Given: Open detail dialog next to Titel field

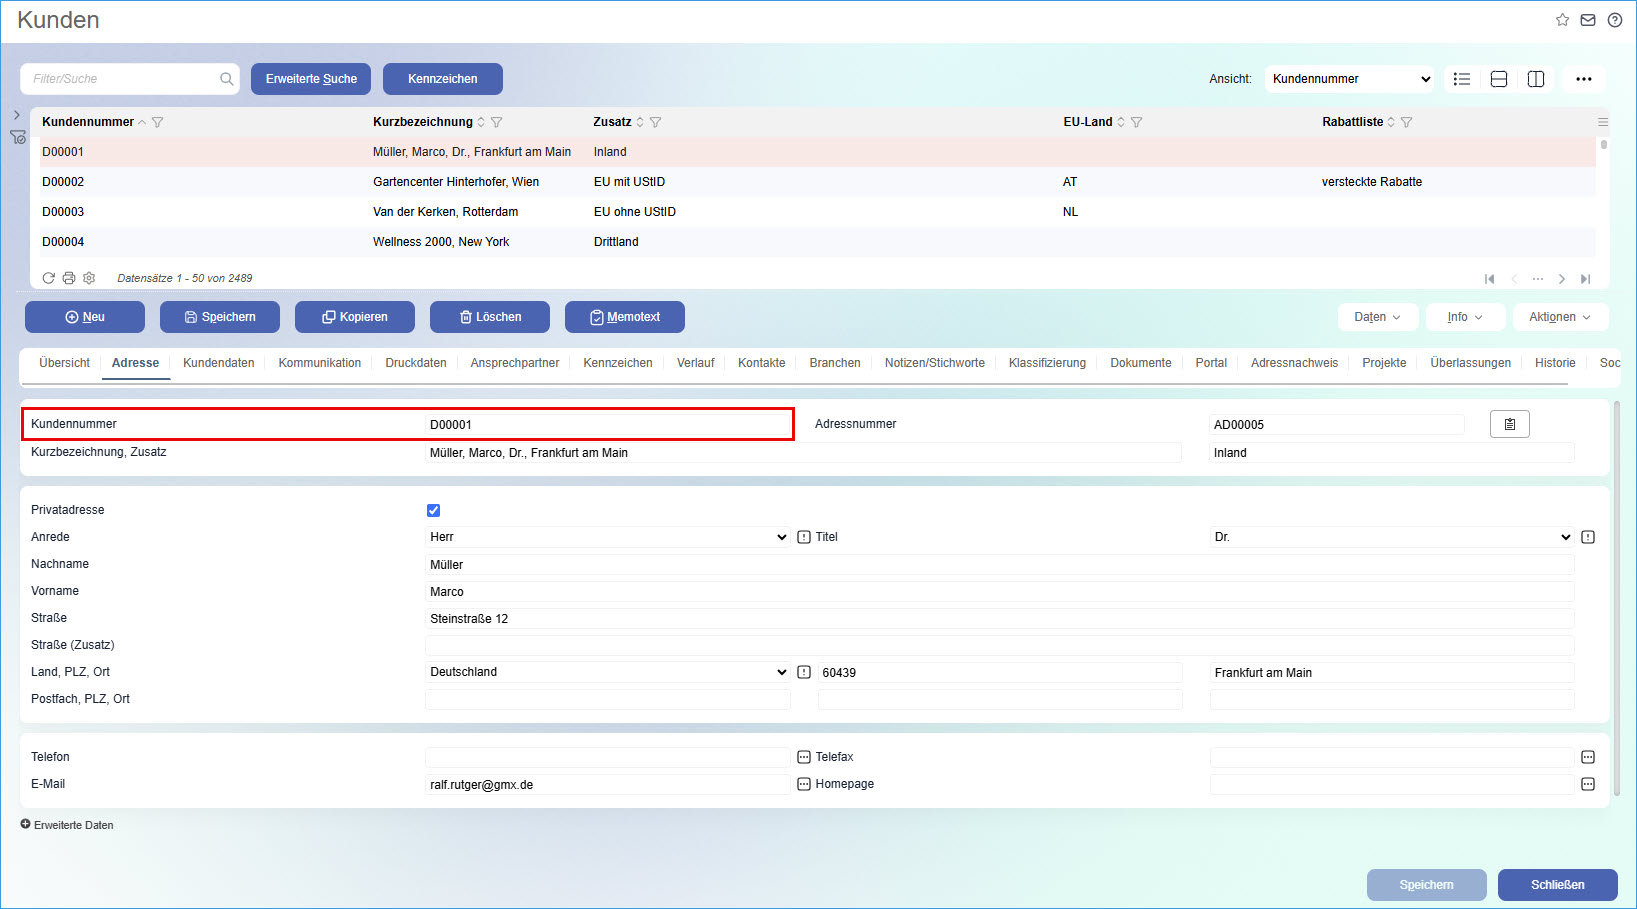Looking at the screenshot, I should (x=803, y=537).
